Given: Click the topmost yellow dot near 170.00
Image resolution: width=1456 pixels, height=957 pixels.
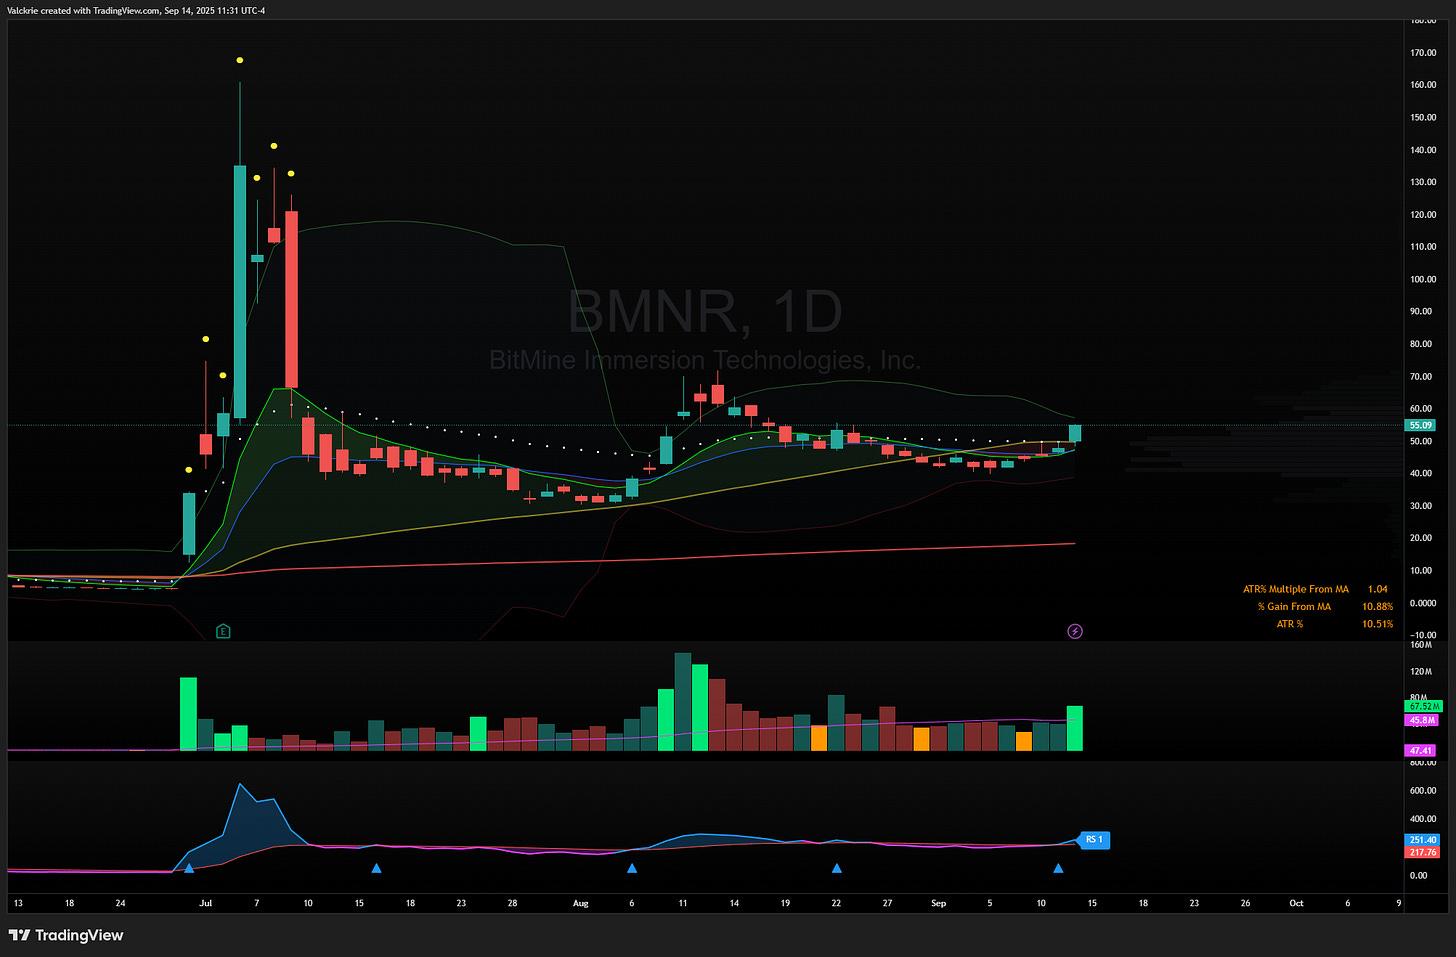Looking at the screenshot, I should (x=240, y=60).
